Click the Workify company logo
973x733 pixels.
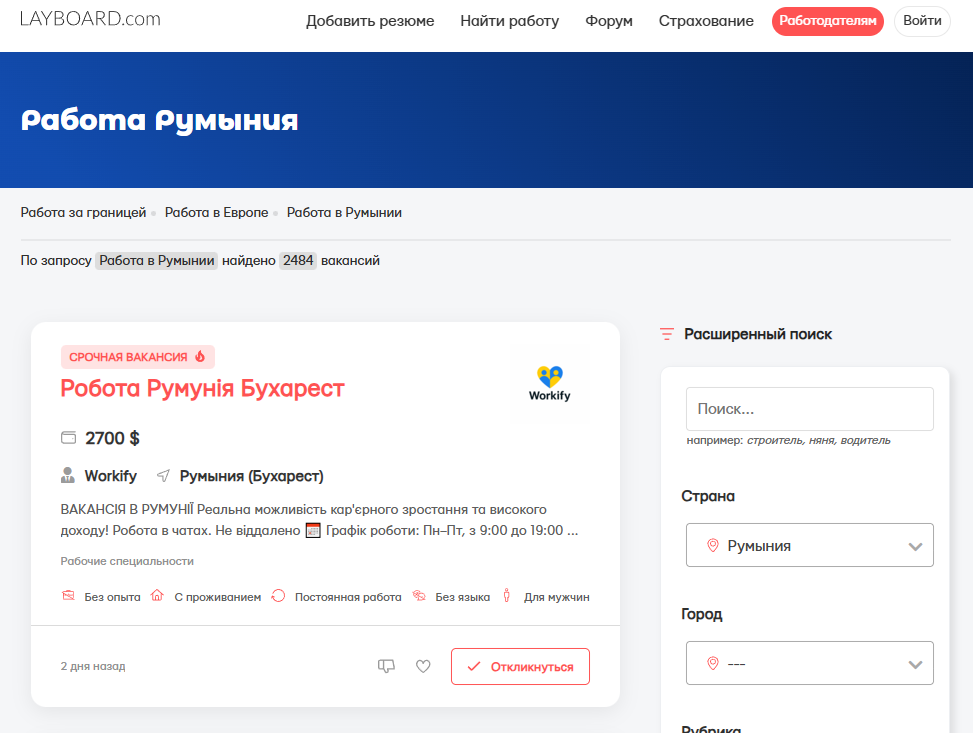point(550,384)
